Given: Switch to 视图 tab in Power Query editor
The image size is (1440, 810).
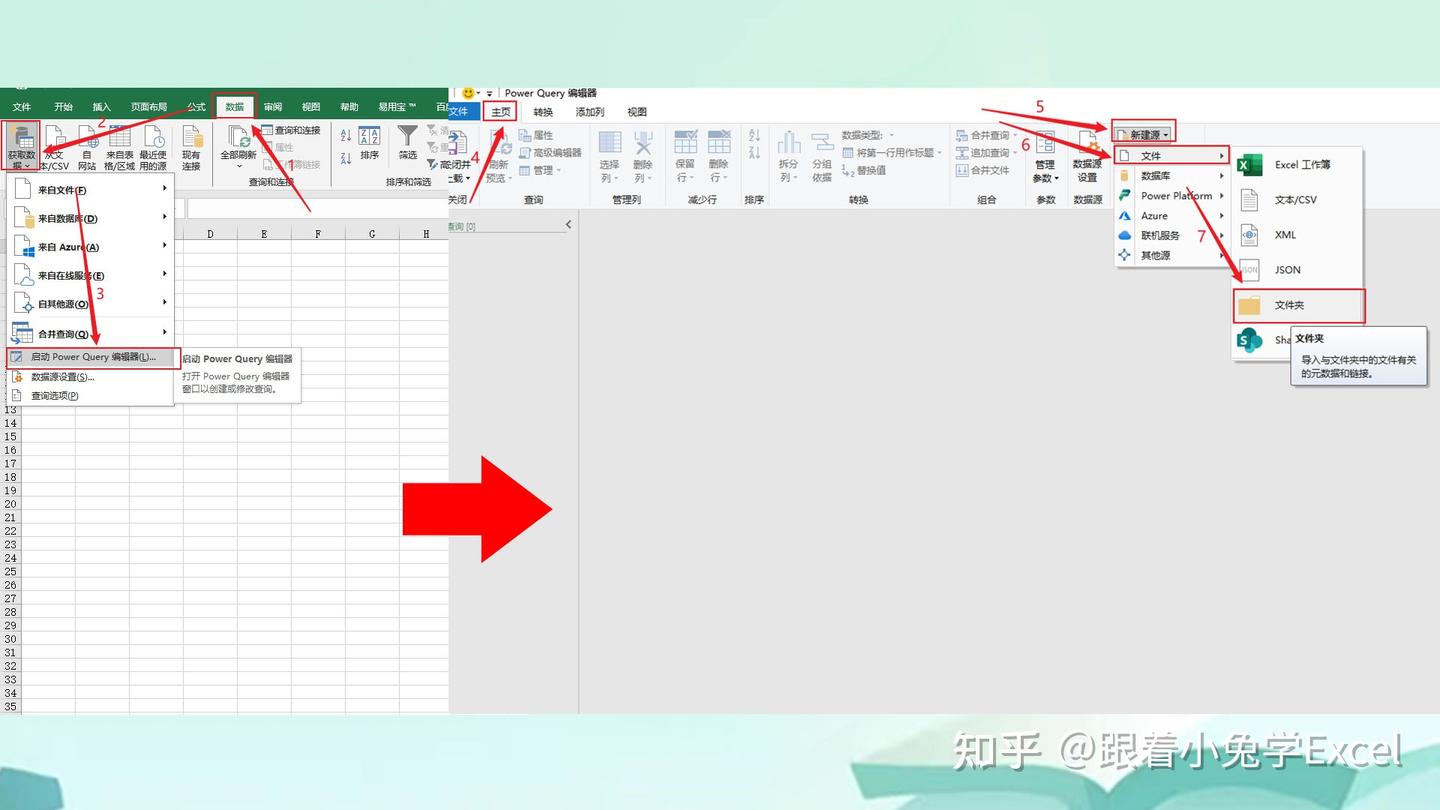Looking at the screenshot, I should pos(637,112).
